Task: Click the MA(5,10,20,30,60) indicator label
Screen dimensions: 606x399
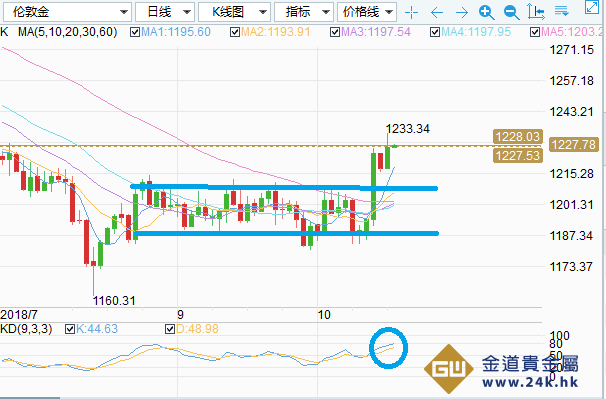Action: coord(67,32)
